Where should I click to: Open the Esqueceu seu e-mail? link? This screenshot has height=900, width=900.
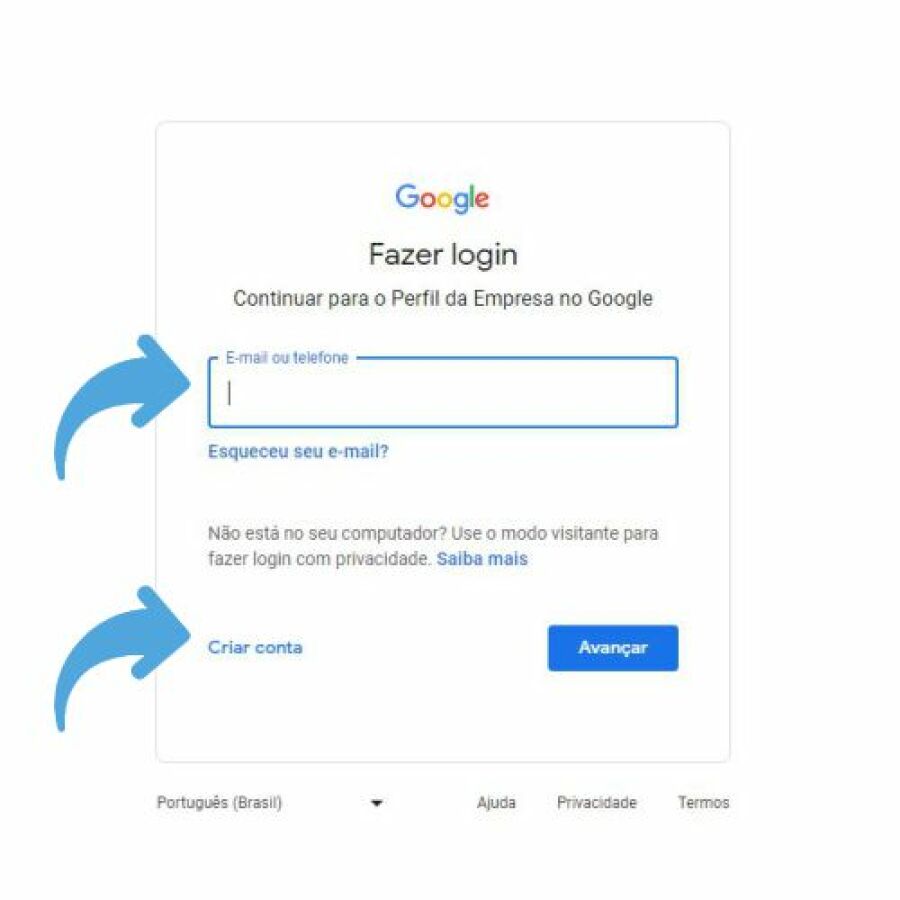coord(298,452)
